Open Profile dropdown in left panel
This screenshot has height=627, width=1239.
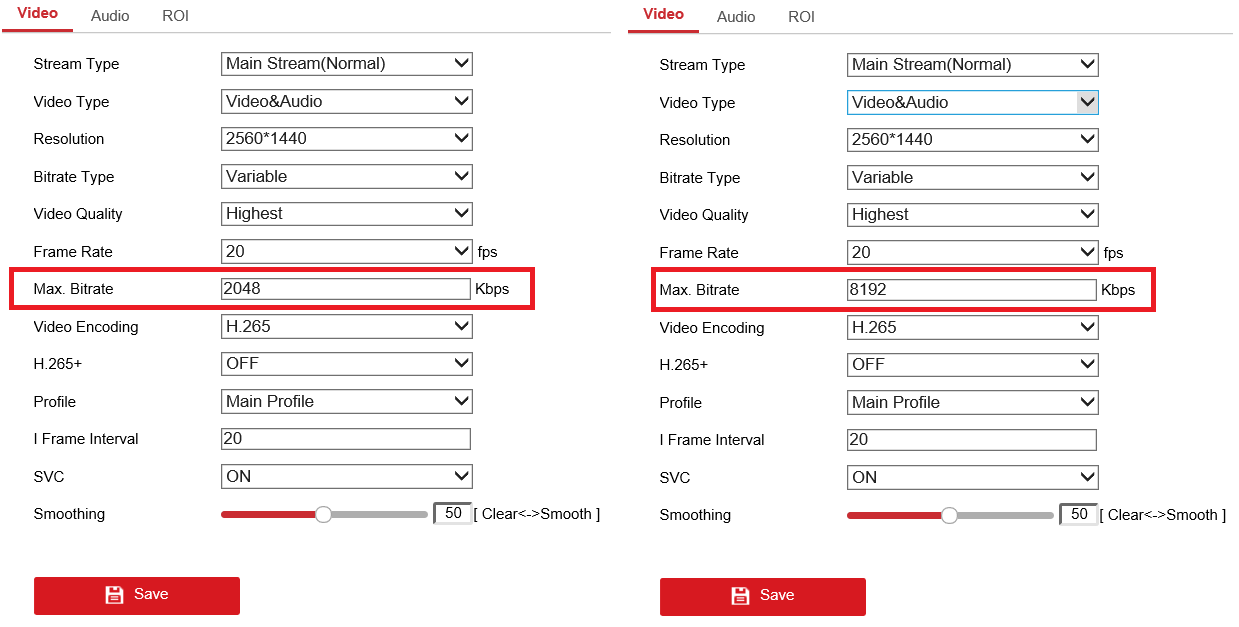click(x=346, y=401)
